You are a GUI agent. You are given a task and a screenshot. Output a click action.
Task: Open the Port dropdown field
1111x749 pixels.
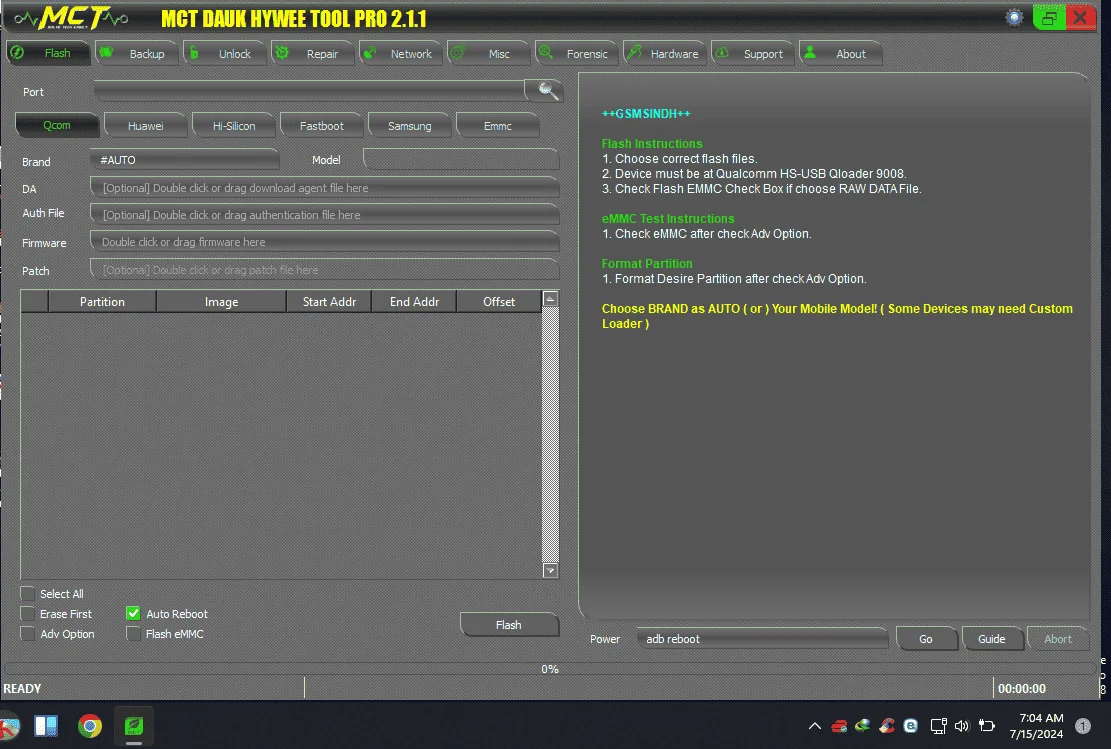pos(309,90)
